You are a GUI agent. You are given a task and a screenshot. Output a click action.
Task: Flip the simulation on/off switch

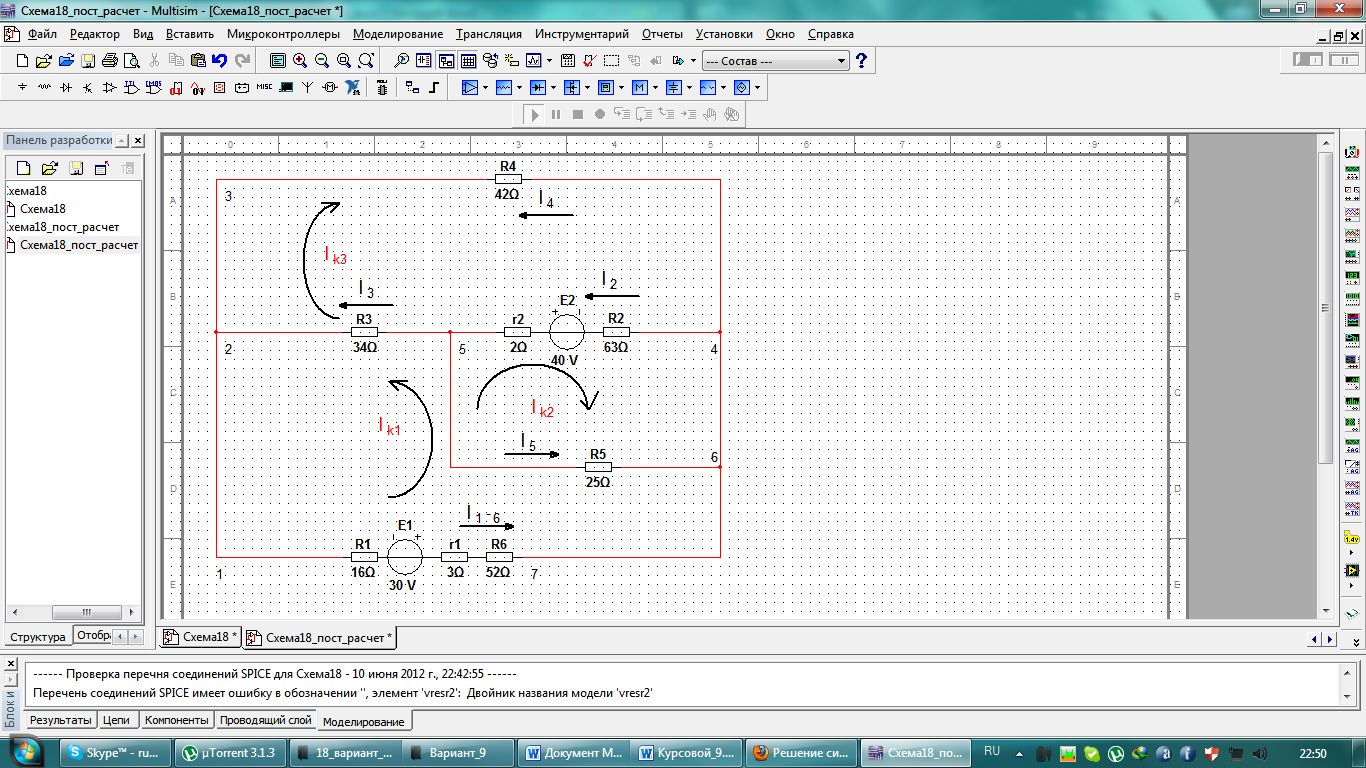click(x=1308, y=60)
